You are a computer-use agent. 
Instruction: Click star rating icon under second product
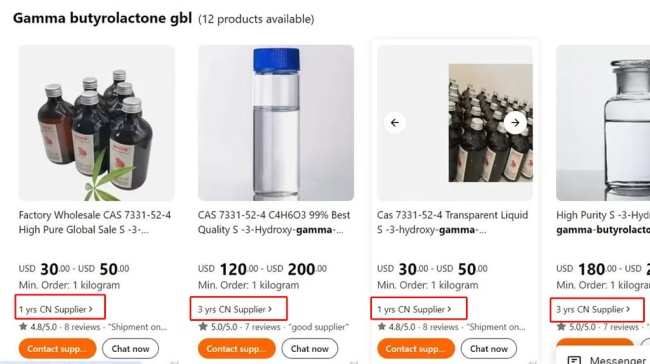203,327
